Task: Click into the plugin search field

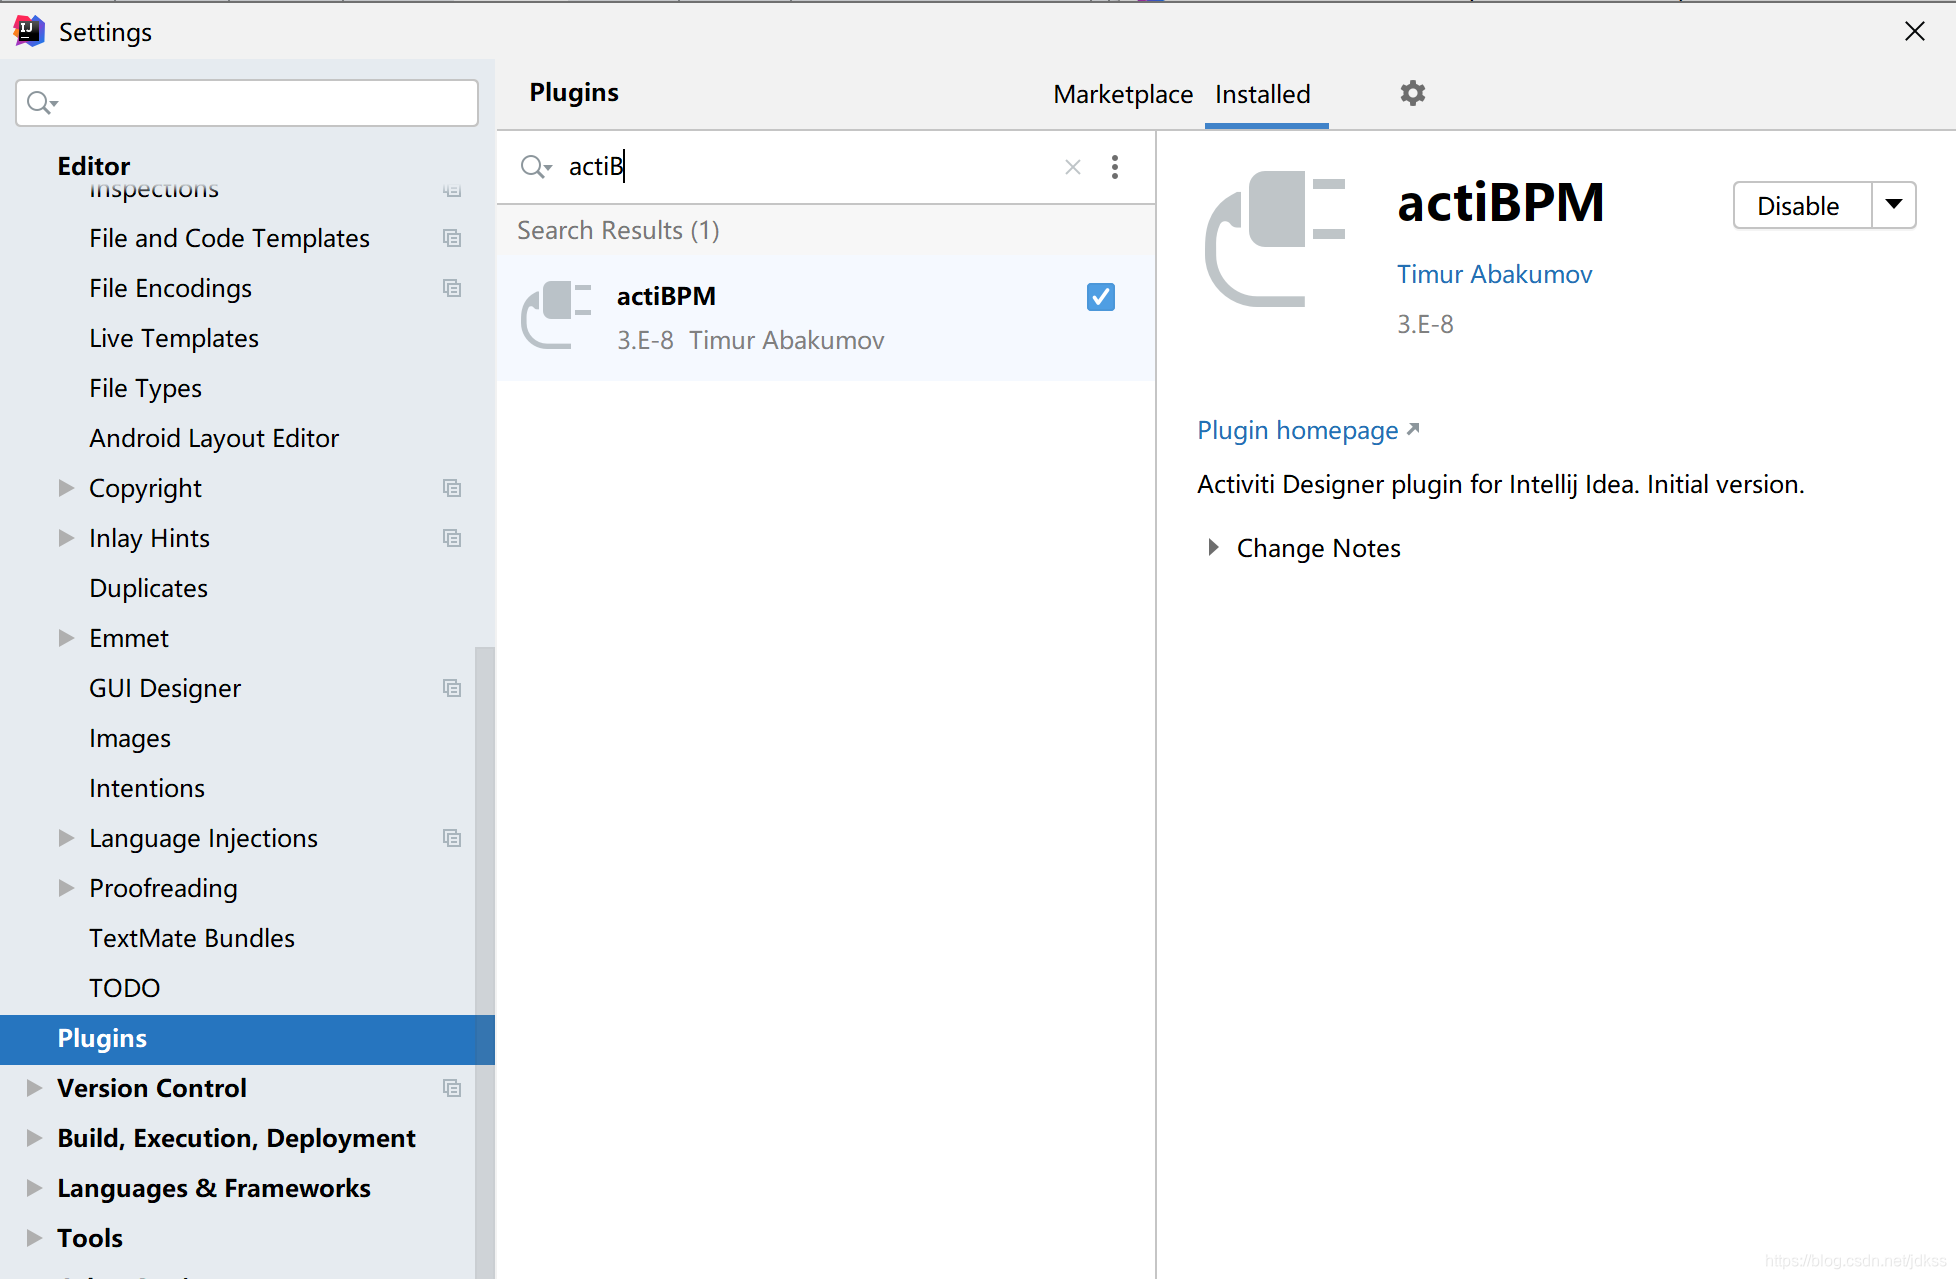Action: 810,167
